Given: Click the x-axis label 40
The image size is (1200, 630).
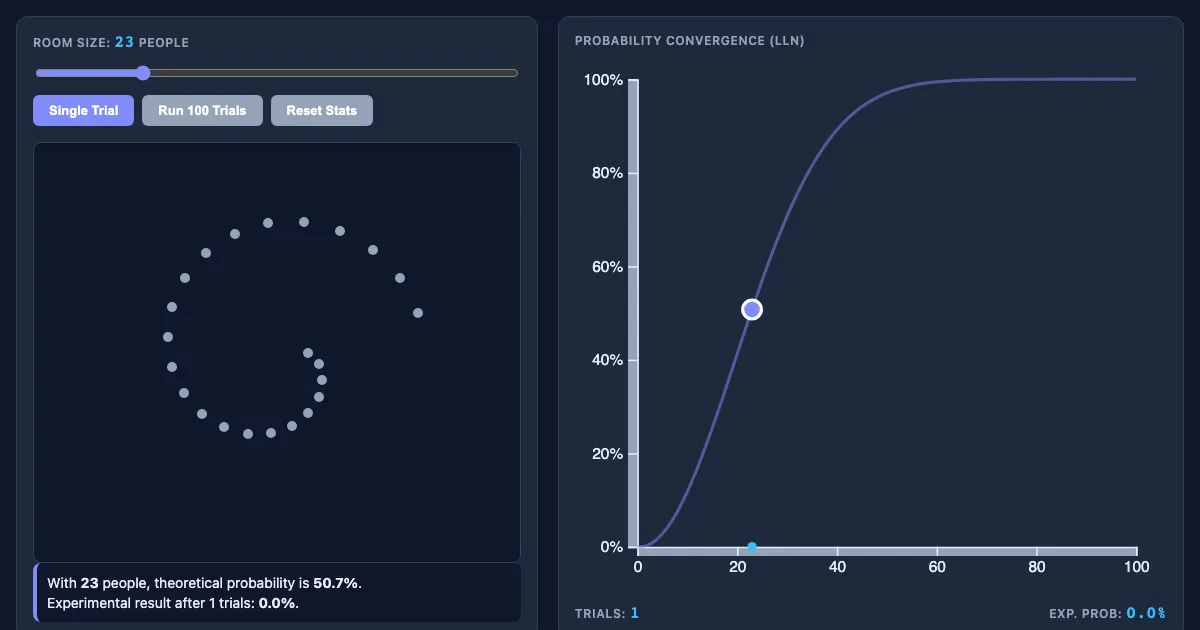Looking at the screenshot, I should [x=838, y=567].
